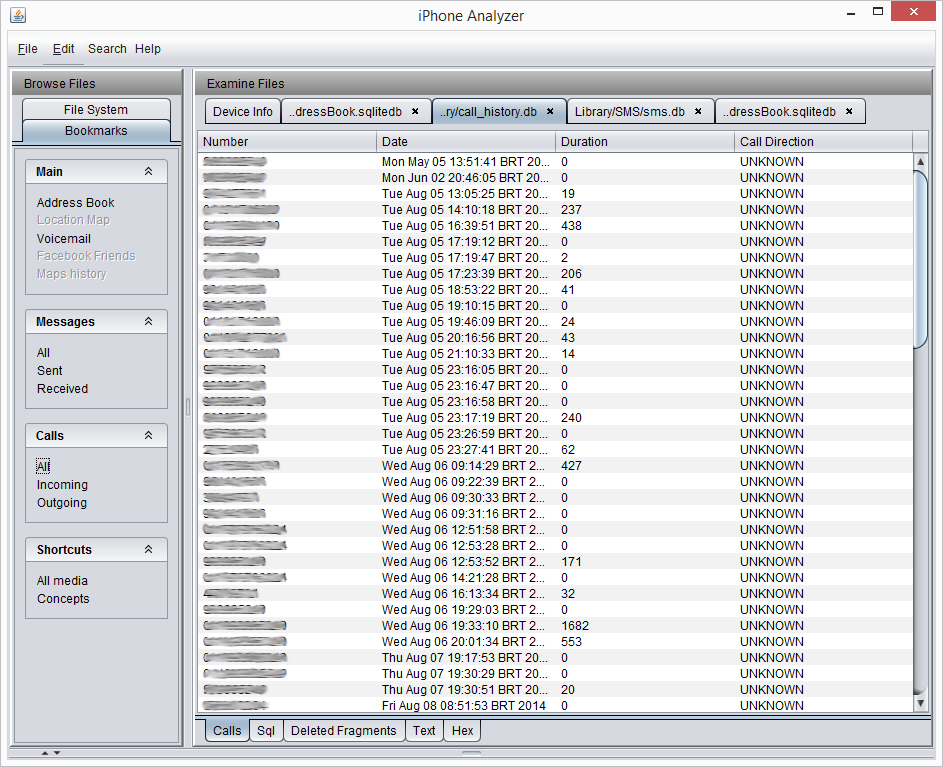Viewport: 943px width, 767px height.
Task: Show All under Messages
Action: (x=43, y=353)
